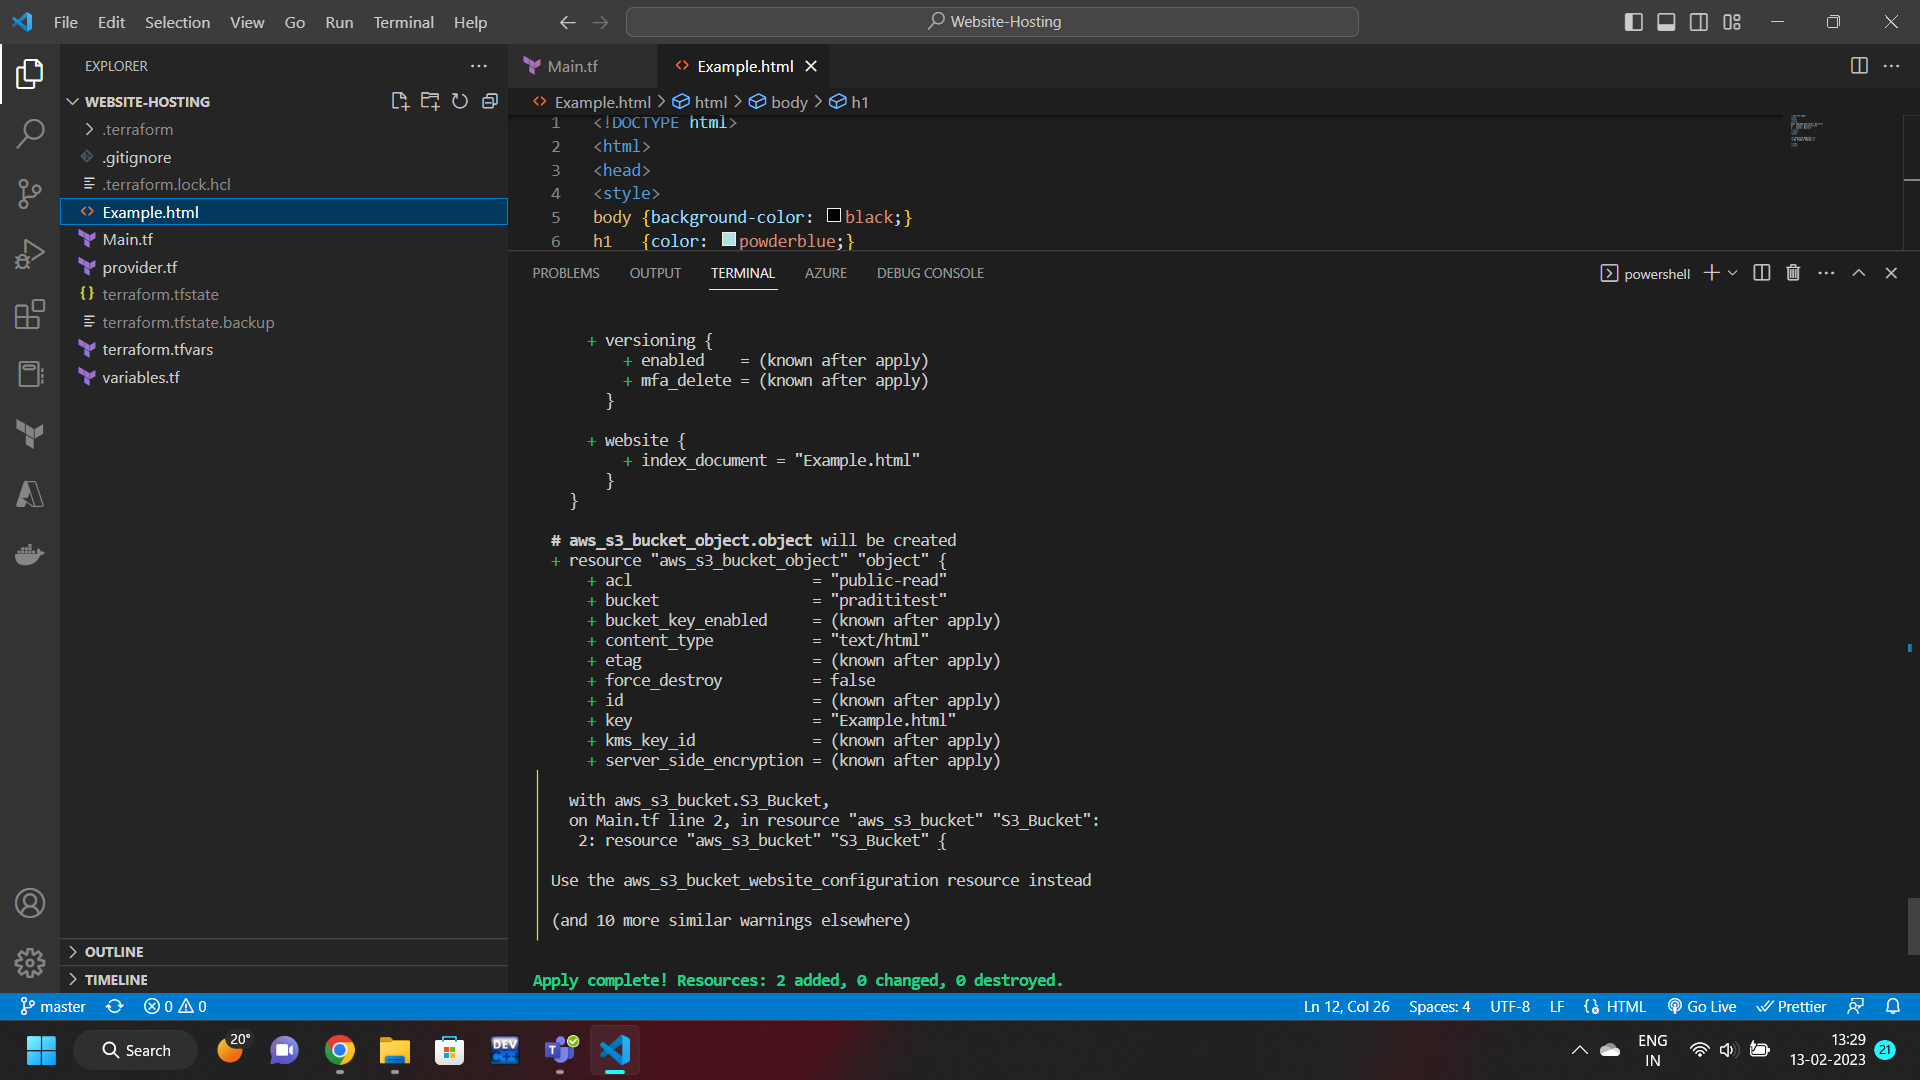
Task: Open the Terraform sidebar icon
Action: point(30,434)
